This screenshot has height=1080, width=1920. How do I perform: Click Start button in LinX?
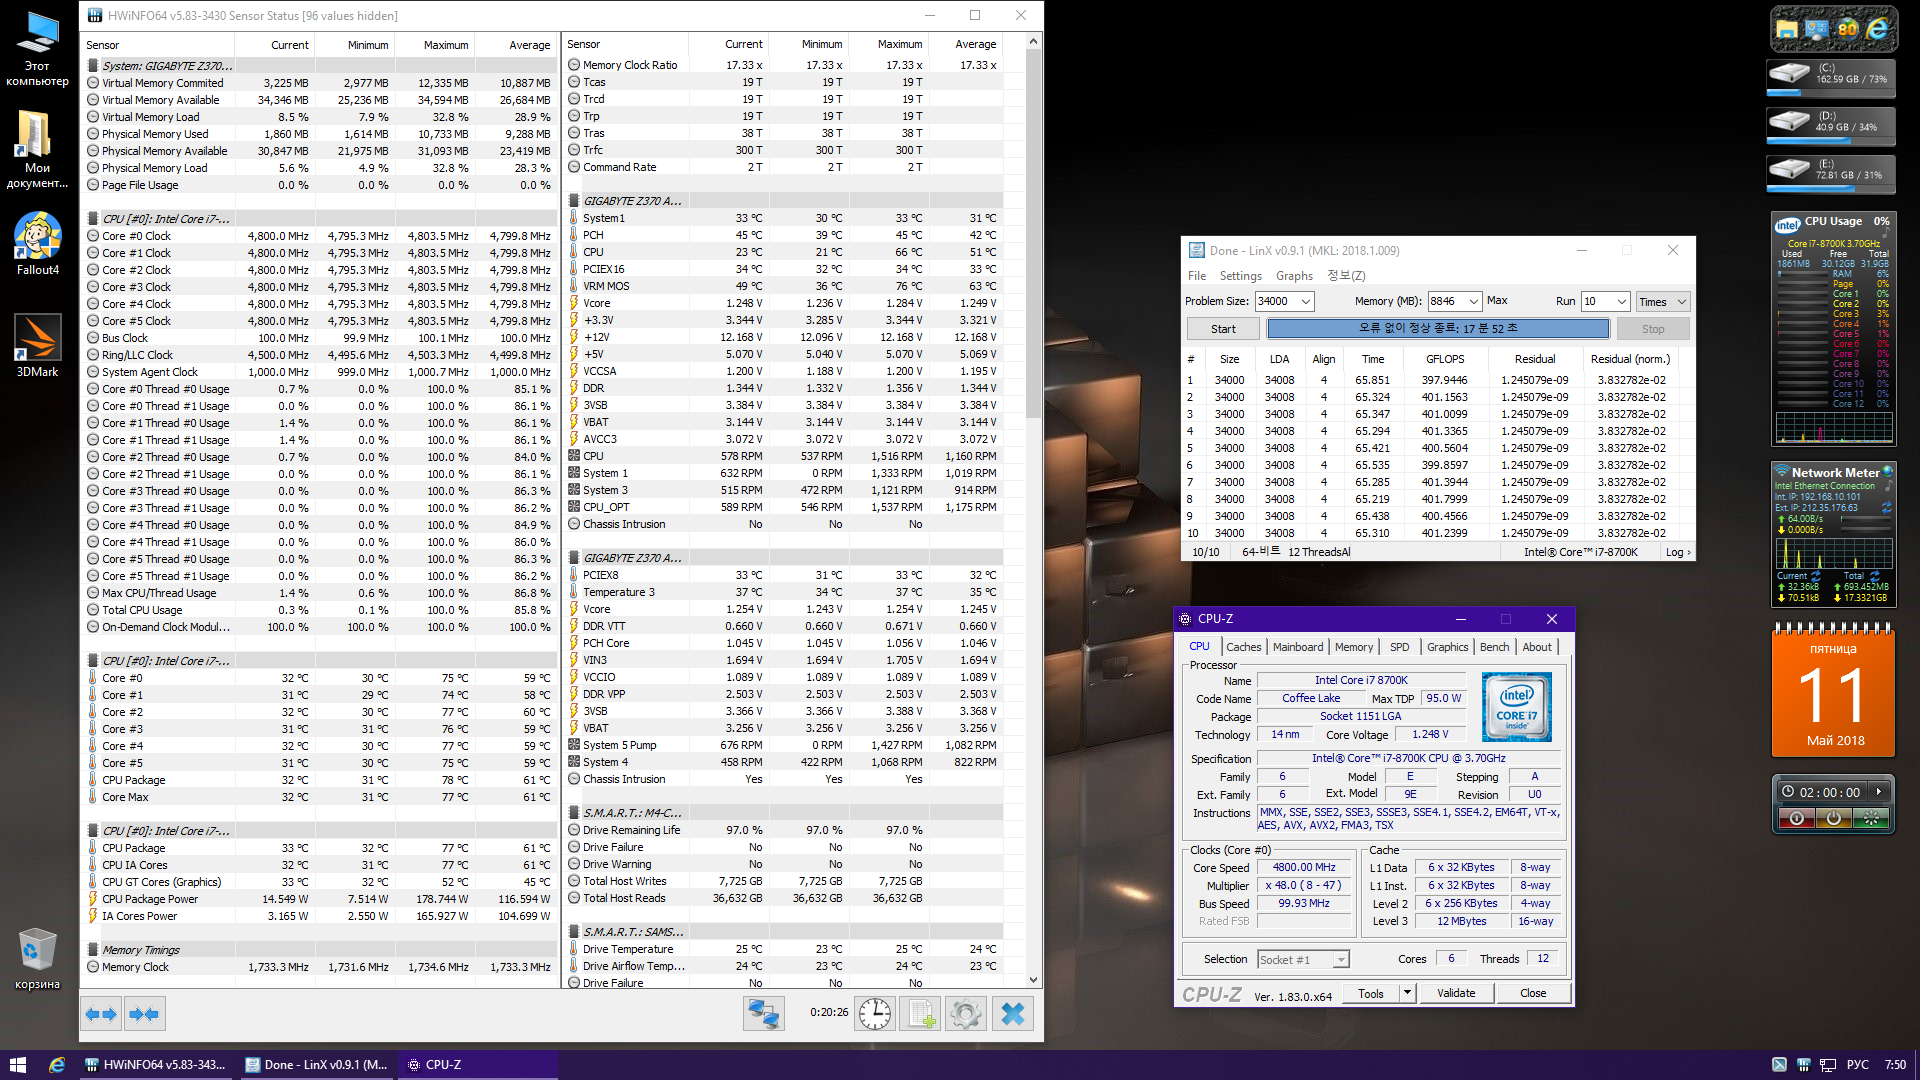[x=1223, y=329]
